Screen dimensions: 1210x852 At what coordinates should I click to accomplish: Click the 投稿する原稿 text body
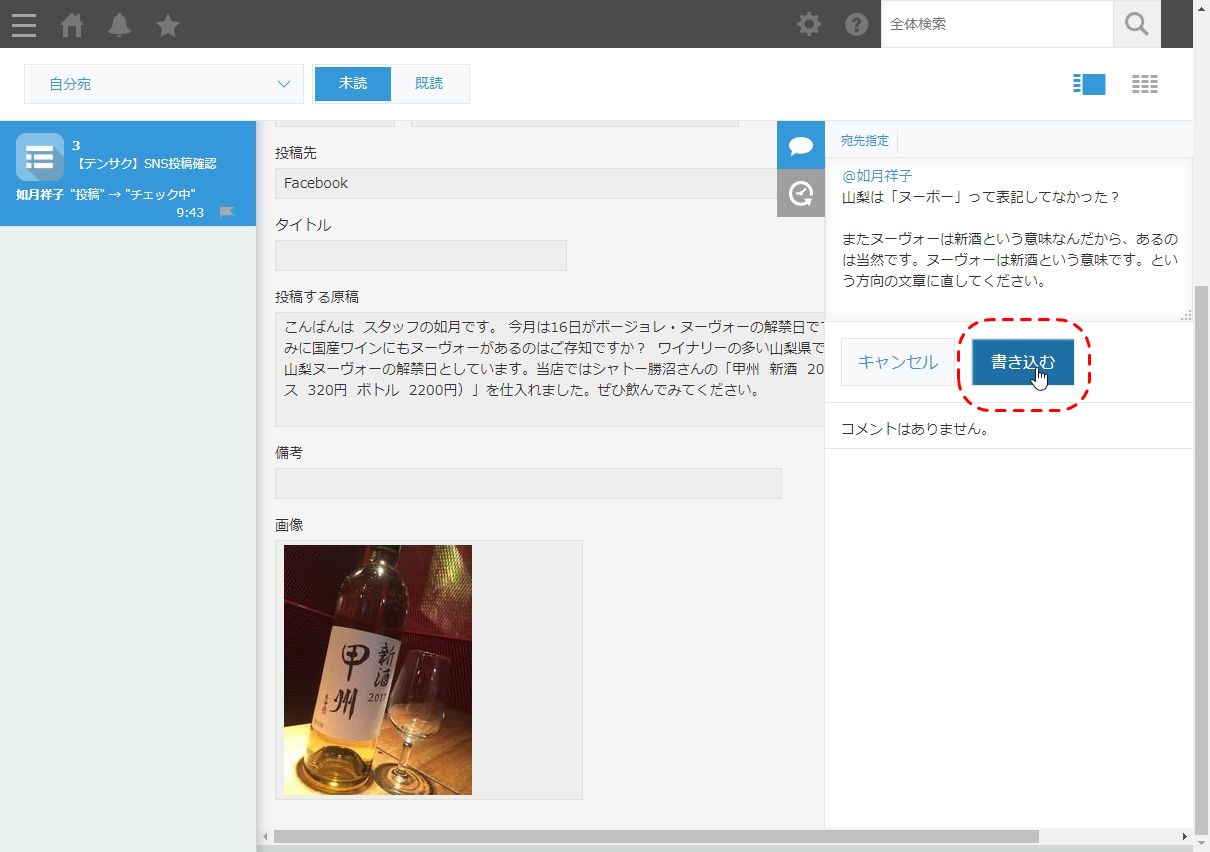(x=550, y=369)
